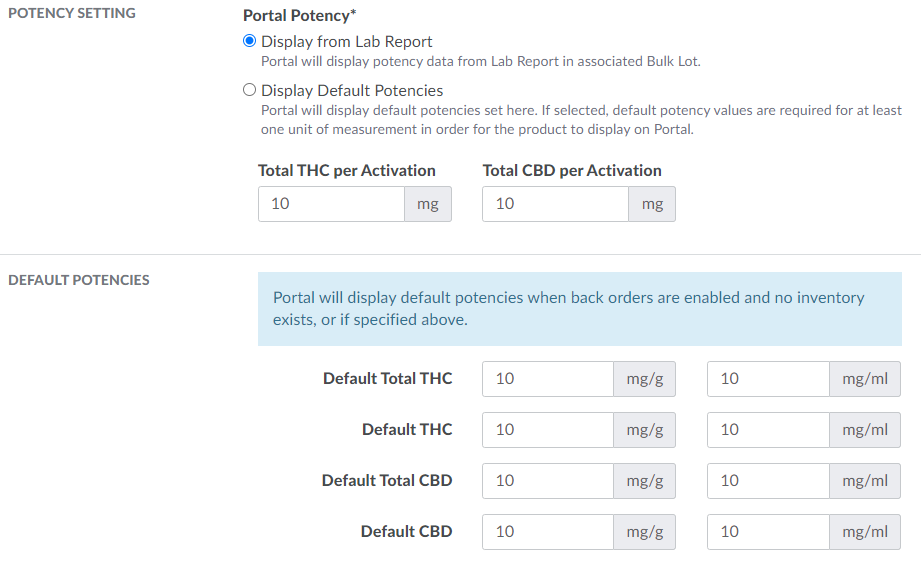Focus Default Total THC mg/ml field
This screenshot has height=561, width=921.
tap(768, 379)
